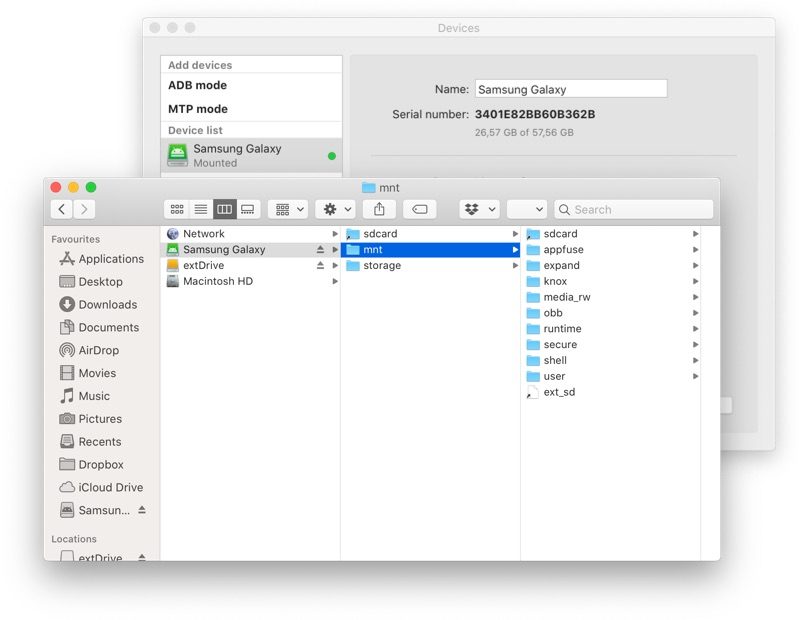
Task: Select the media_rw folder
Action: click(611, 297)
